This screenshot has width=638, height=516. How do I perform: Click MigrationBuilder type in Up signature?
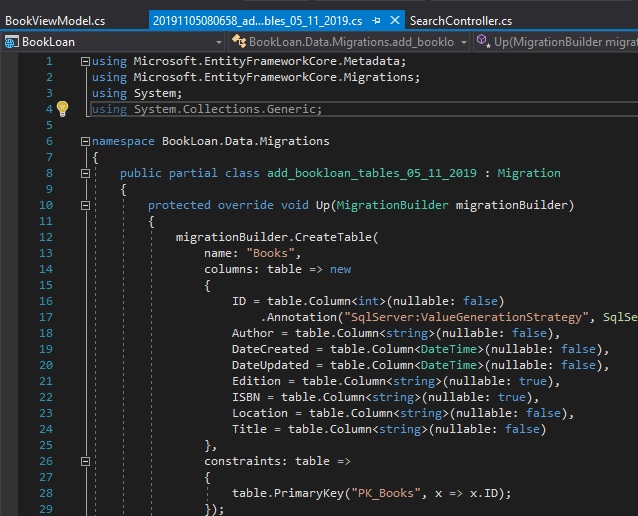click(392, 205)
